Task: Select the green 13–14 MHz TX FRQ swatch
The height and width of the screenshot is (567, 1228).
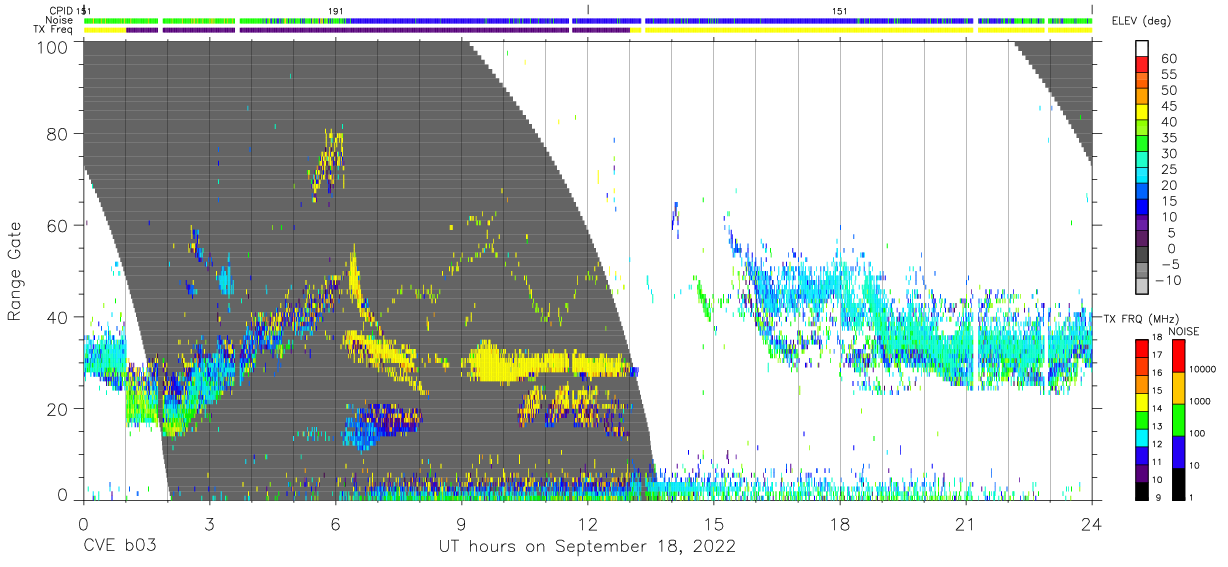Action: coord(1142,419)
